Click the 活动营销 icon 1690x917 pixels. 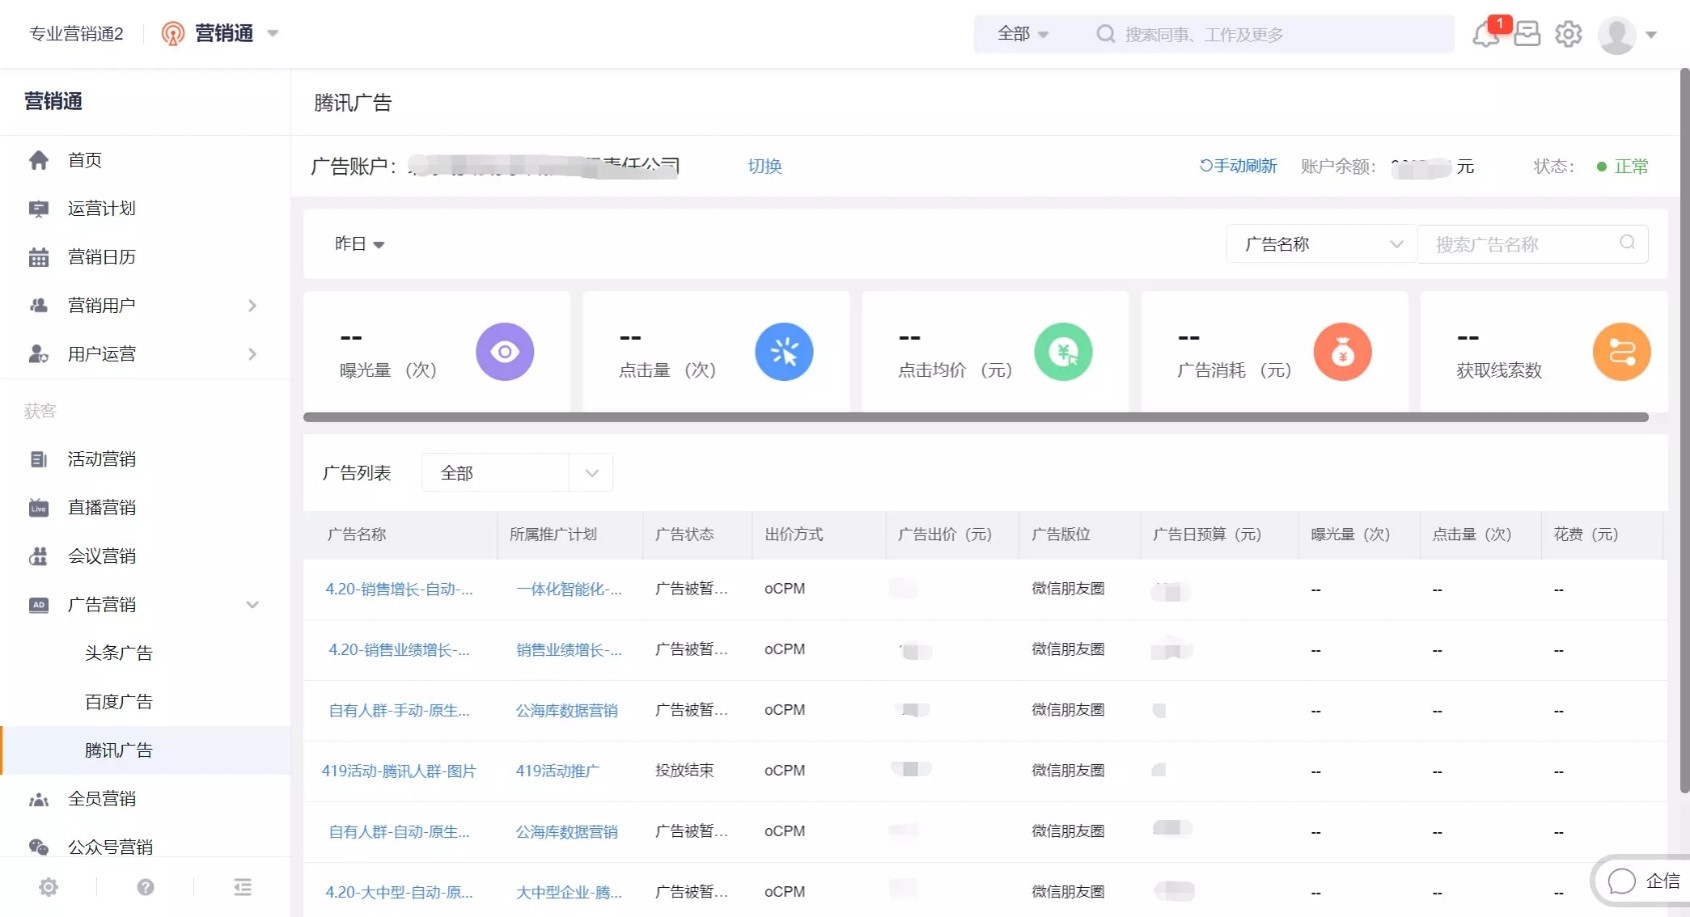pyautogui.click(x=39, y=460)
